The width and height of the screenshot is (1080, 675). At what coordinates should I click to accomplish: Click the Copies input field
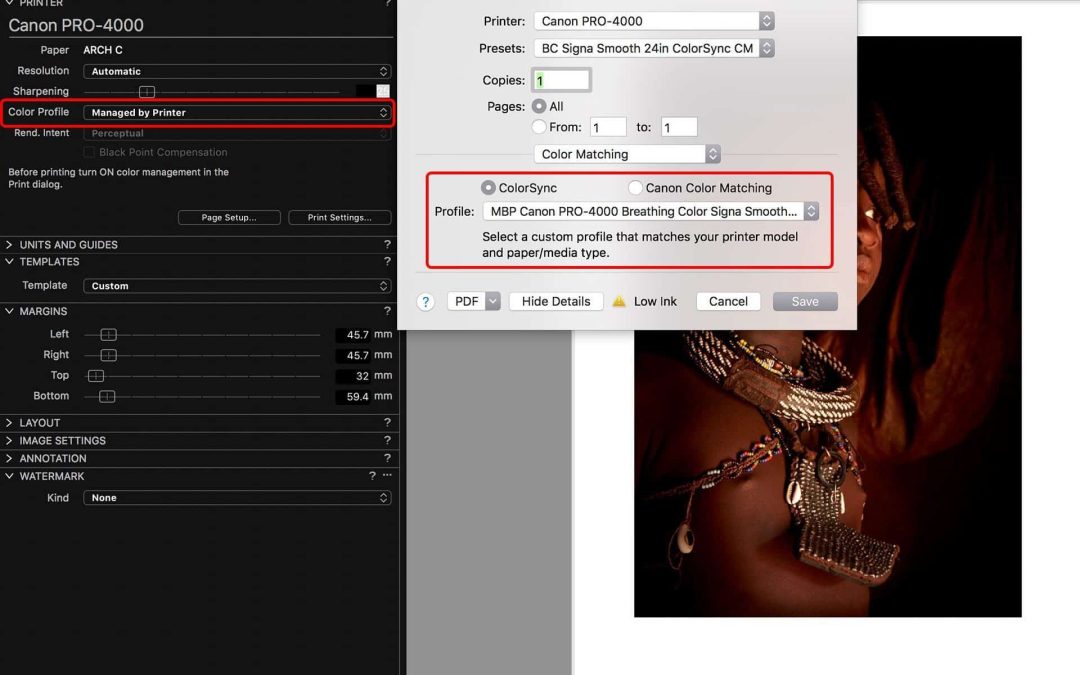pos(561,80)
